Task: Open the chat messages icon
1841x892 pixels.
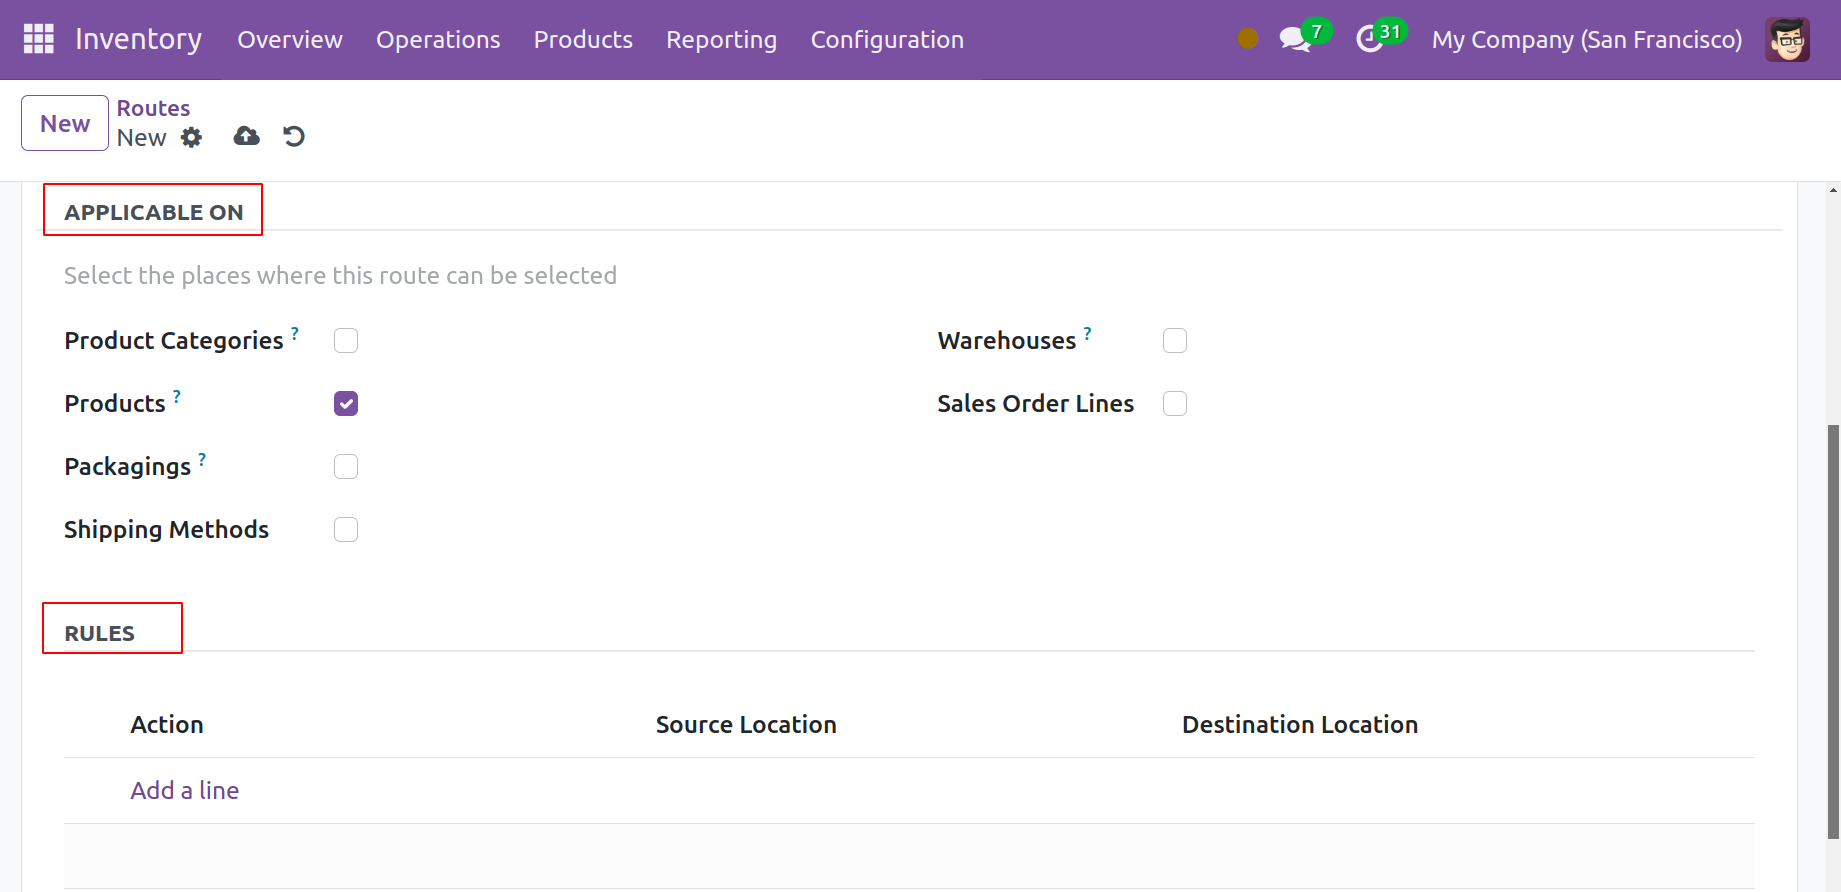Action: 1294,40
